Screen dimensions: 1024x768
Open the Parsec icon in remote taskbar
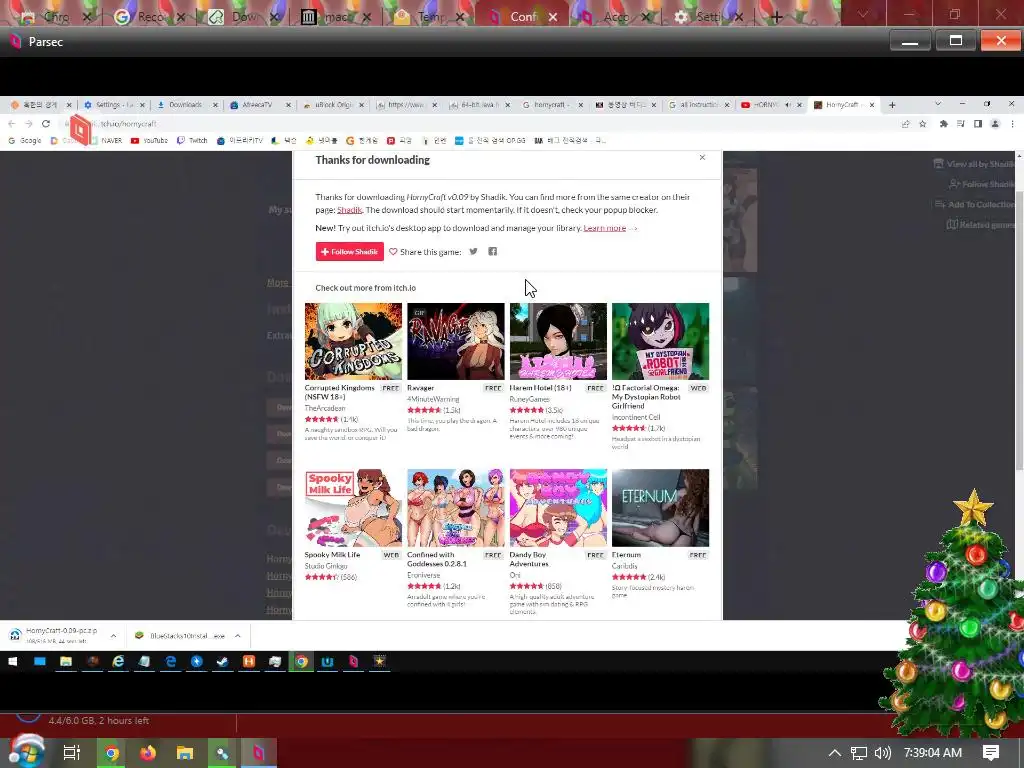(x=353, y=662)
